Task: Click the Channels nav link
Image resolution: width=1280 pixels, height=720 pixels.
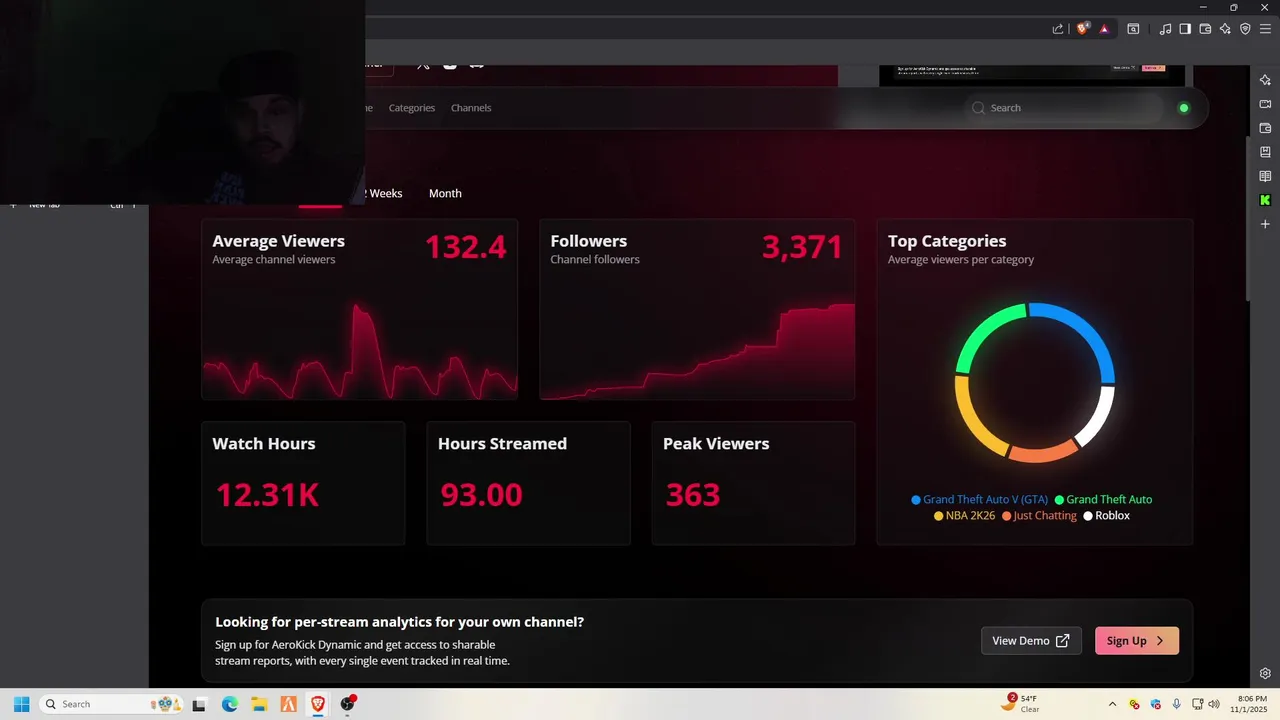Action: tap(471, 108)
